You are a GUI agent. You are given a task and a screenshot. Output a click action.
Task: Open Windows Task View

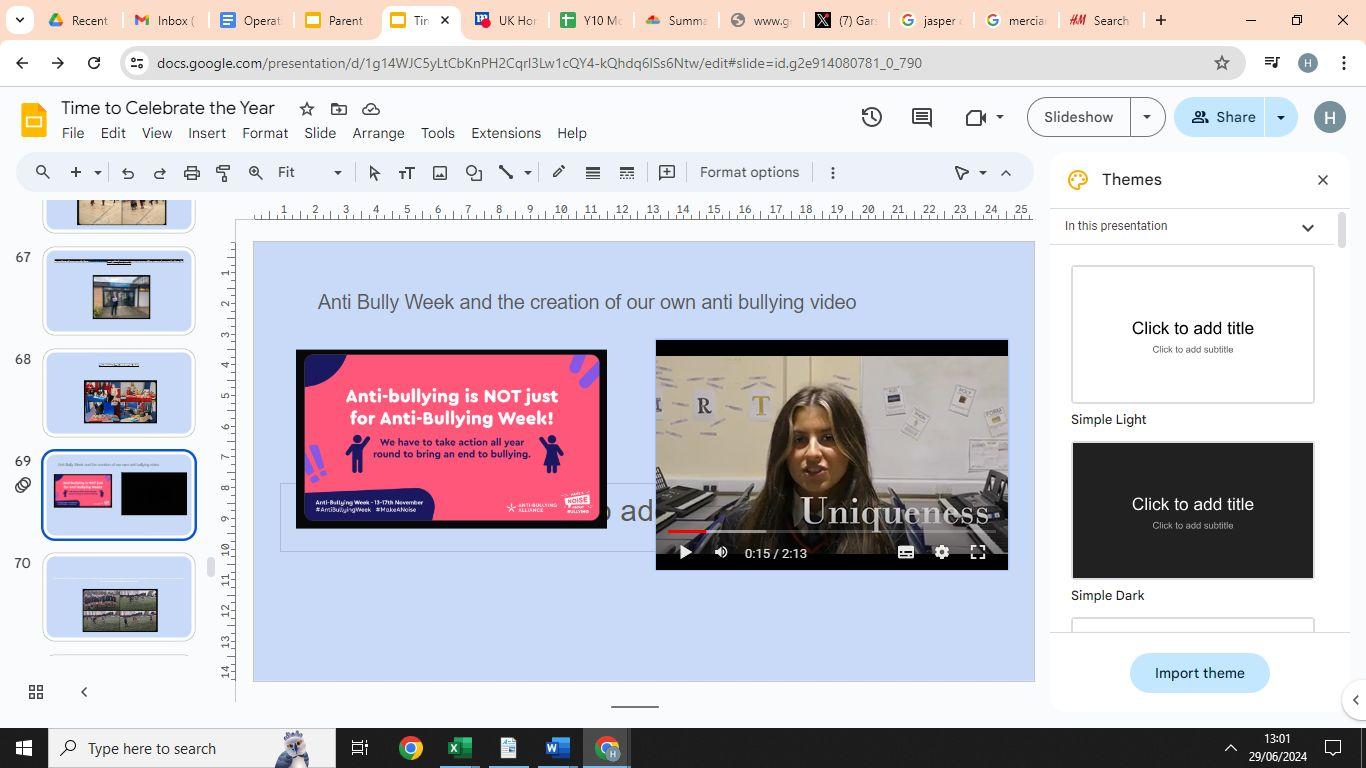[360, 748]
